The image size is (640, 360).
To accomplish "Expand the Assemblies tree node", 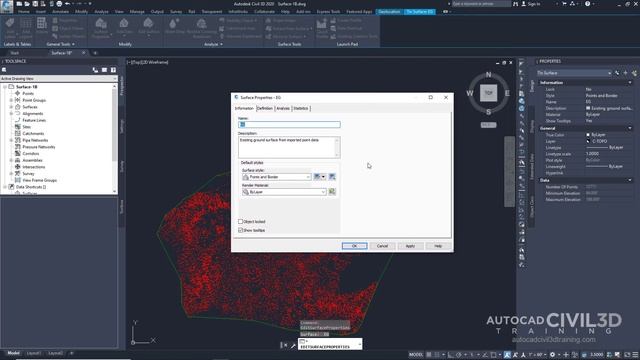I will pos(11,160).
